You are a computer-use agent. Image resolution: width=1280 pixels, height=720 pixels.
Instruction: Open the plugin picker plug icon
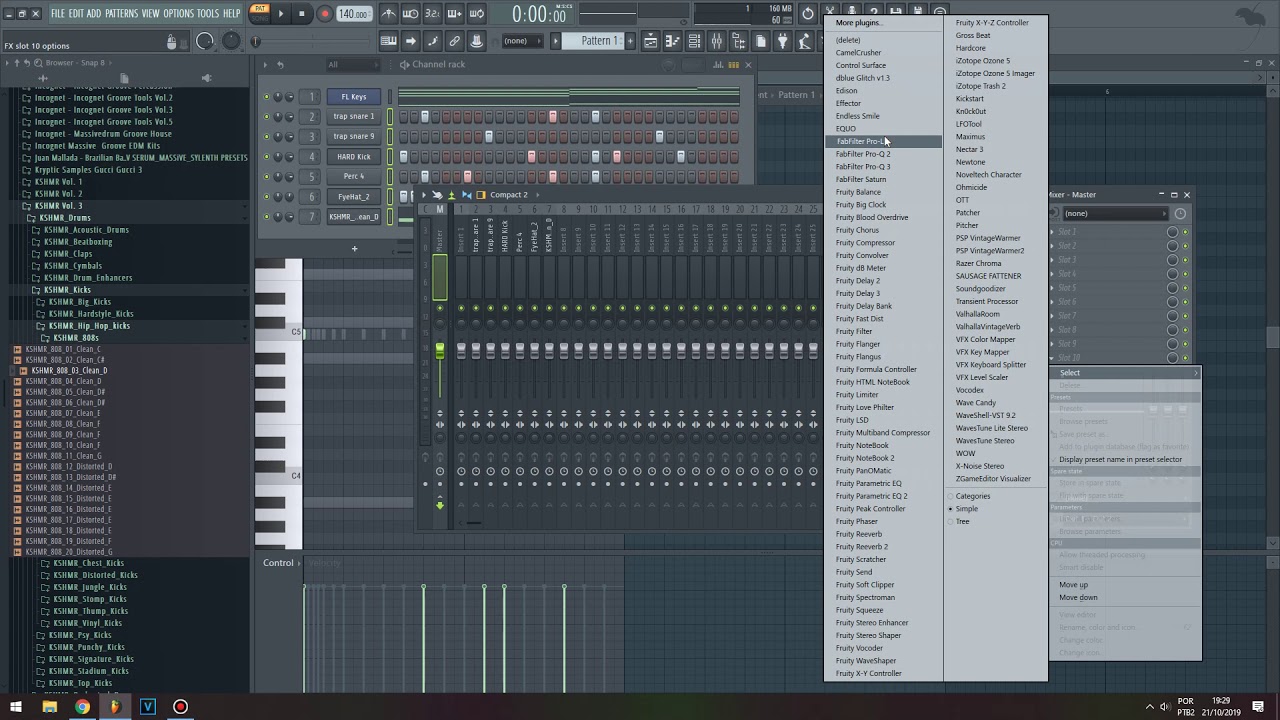coord(783,41)
